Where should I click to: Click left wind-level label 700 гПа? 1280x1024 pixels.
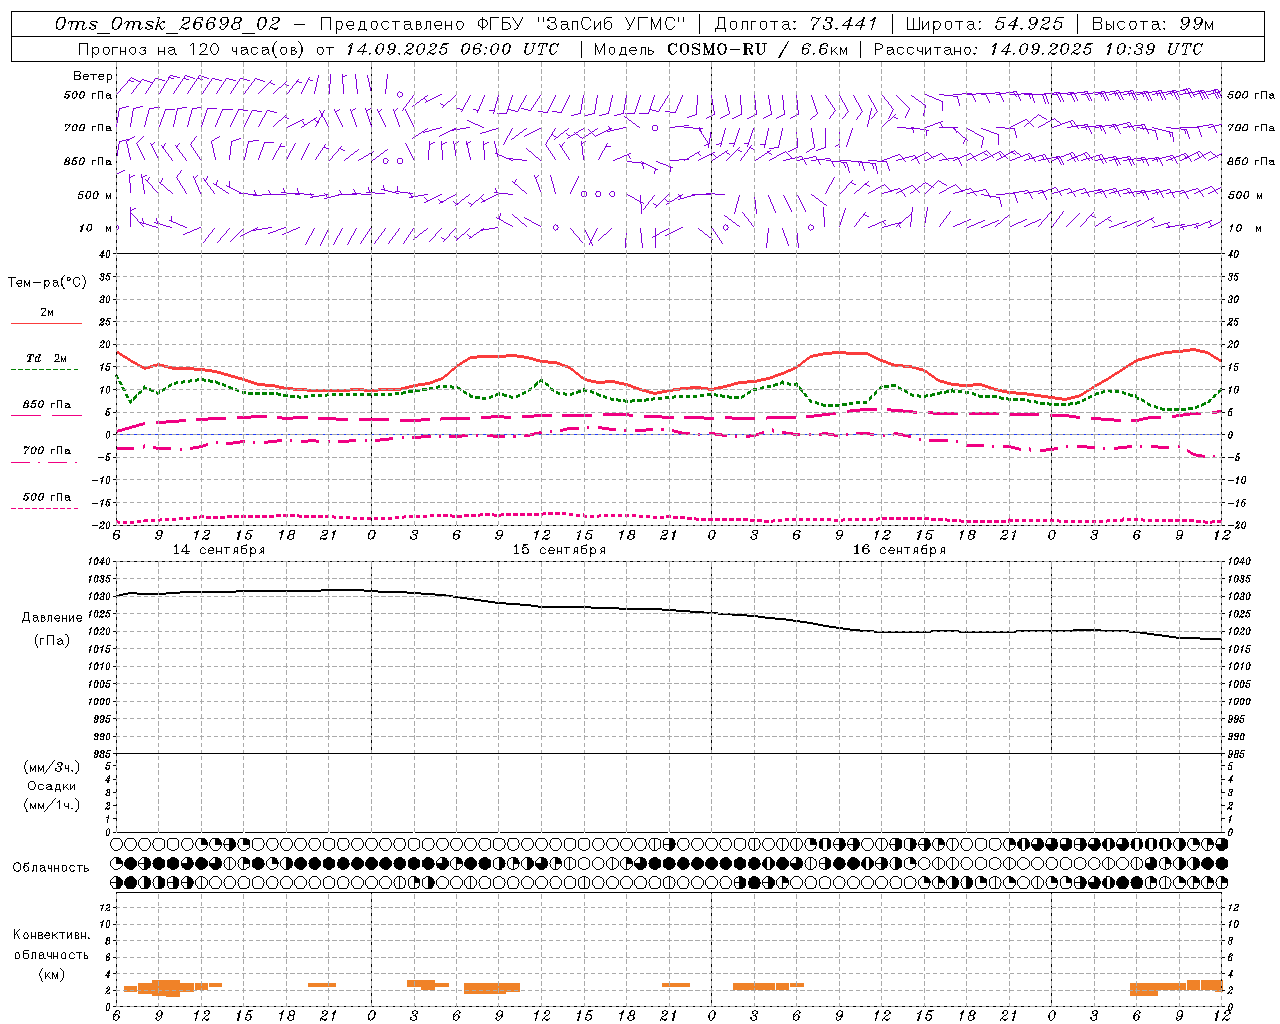(x=88, y=128)
